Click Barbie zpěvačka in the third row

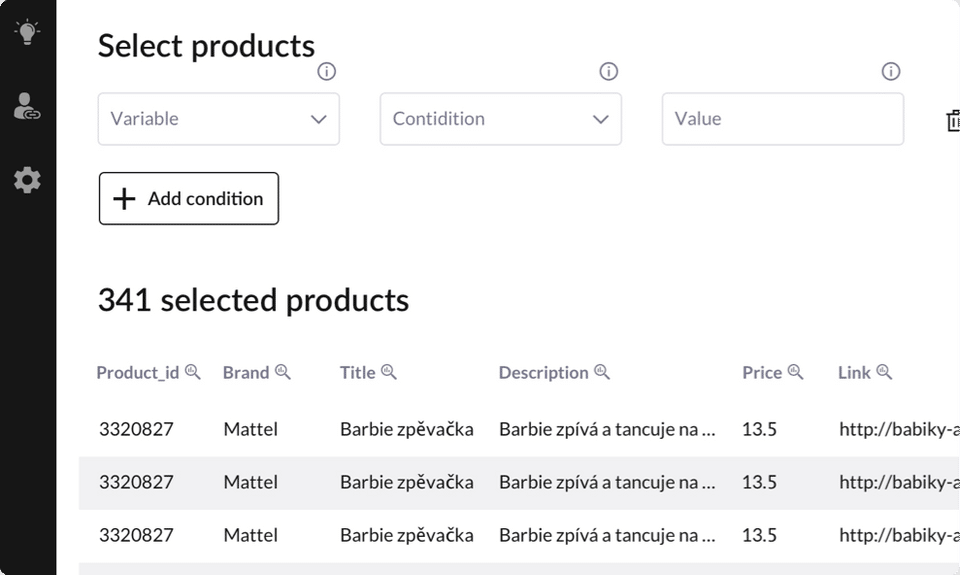pyautogui.click(x=407, y=536)
